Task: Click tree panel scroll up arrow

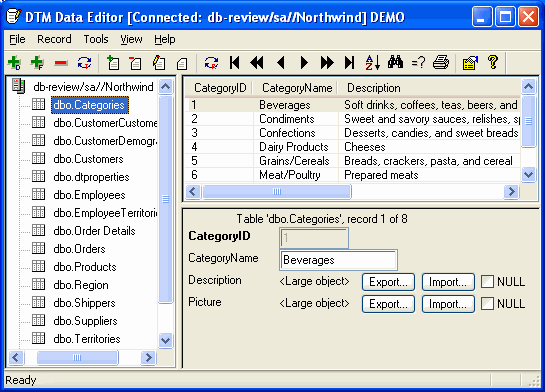Action: point(165,86)
